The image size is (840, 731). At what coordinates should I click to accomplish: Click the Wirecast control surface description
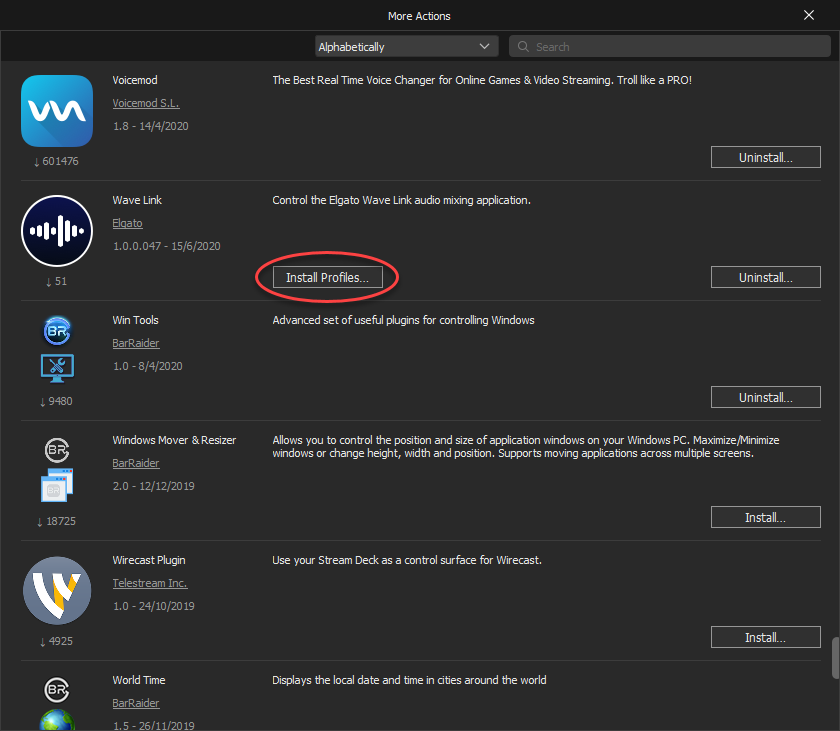point(407,560)
